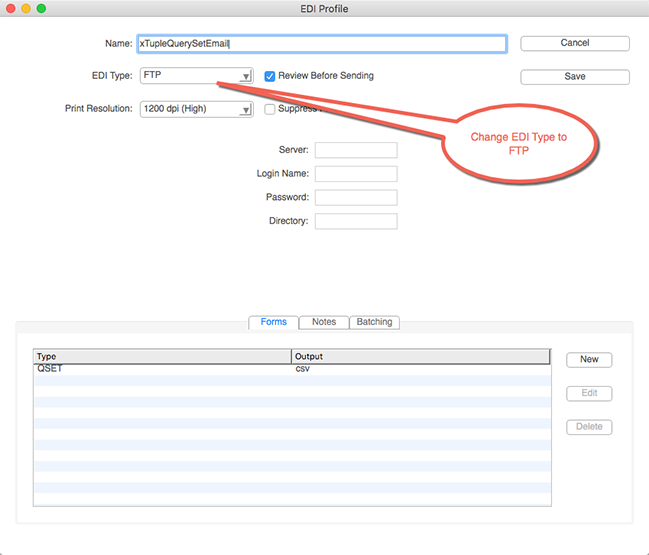Switch to the Notes tab
The image size is (649, 555).
tap(324, 322)
